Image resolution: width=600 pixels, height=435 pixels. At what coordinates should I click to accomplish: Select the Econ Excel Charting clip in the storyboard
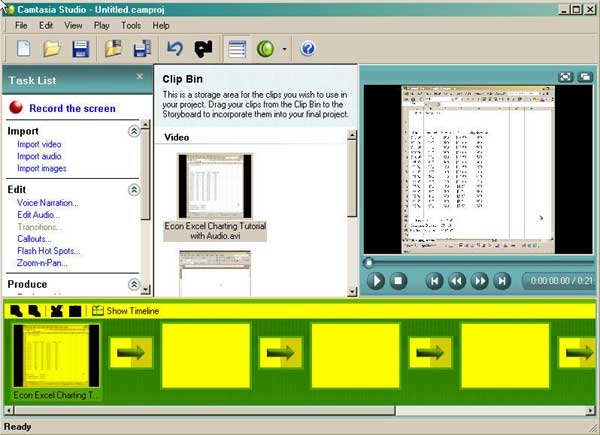pos(56,356)
